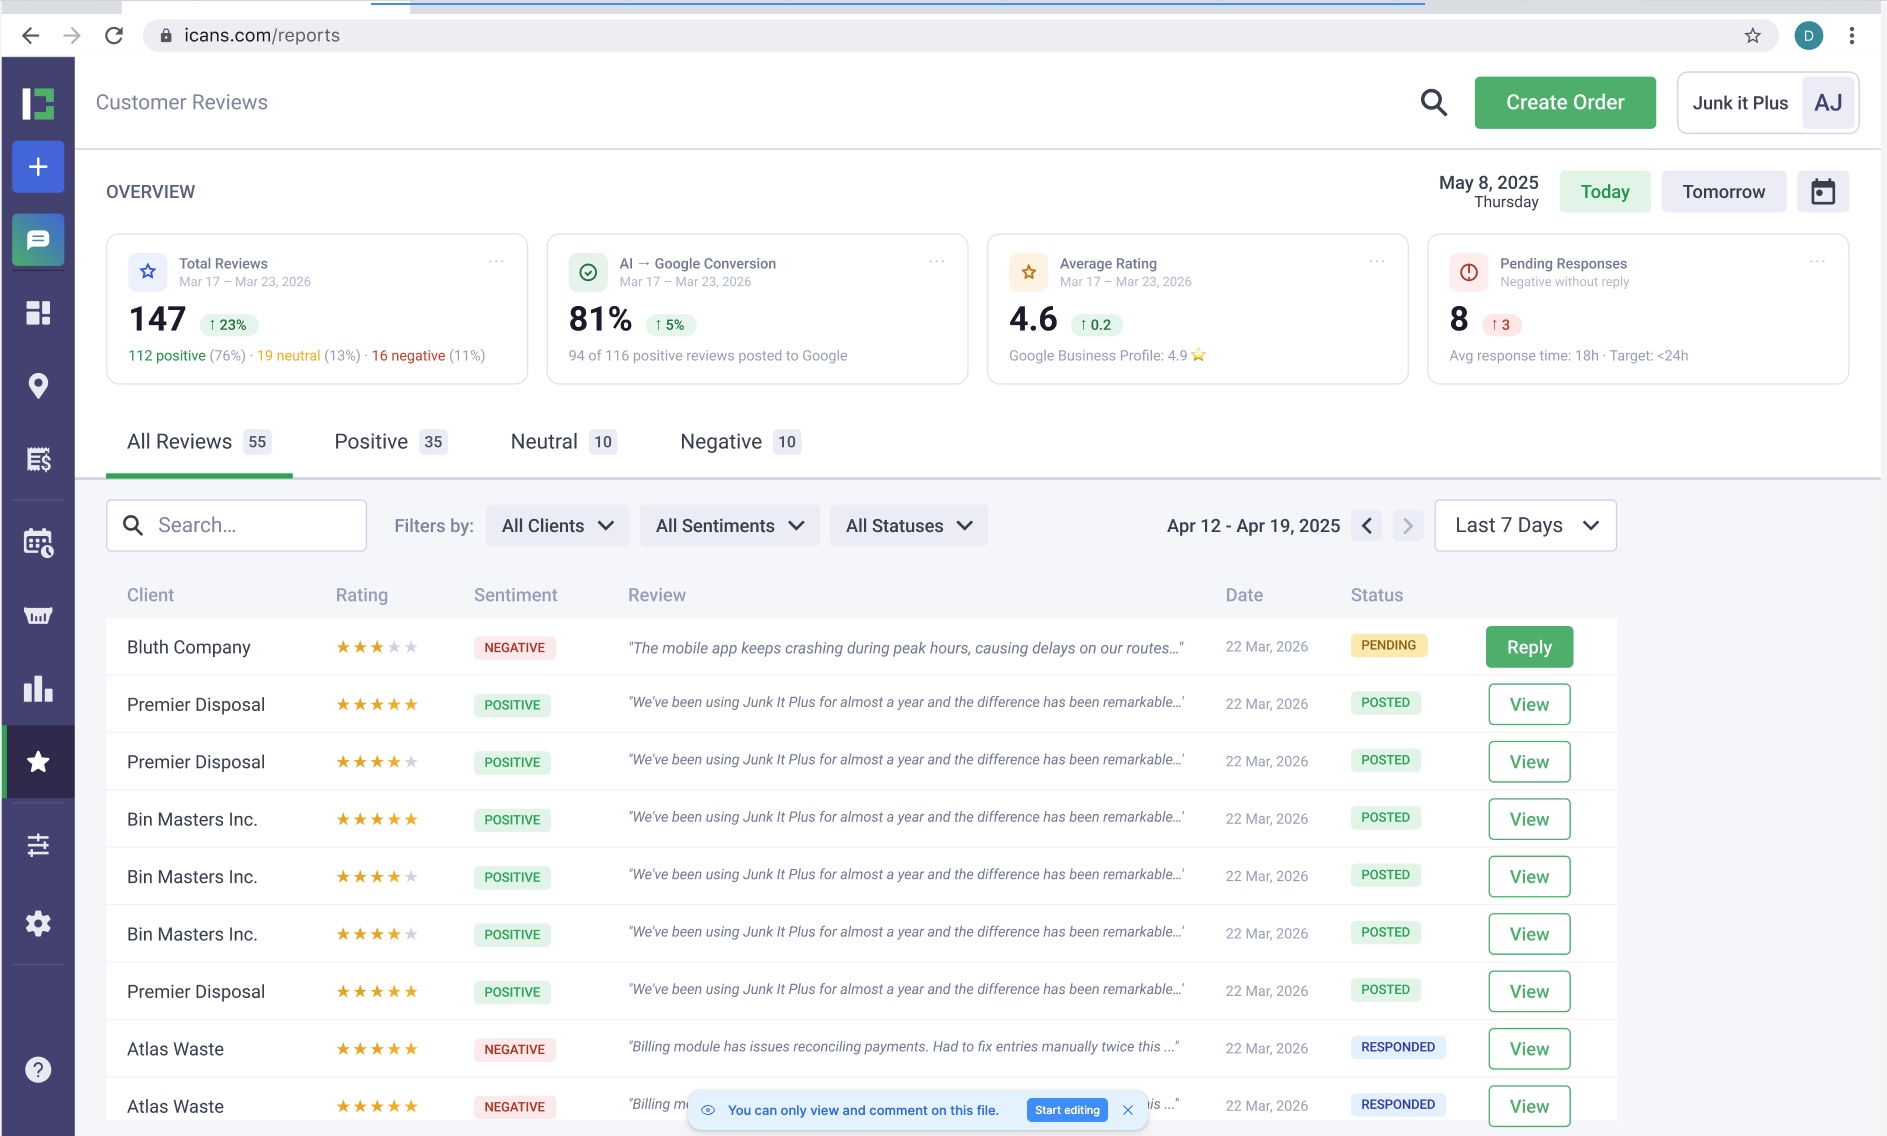Open the browser three-dot menu
The height and width of the screenshot is (1136, 1887).
[x=1852, y=36]
